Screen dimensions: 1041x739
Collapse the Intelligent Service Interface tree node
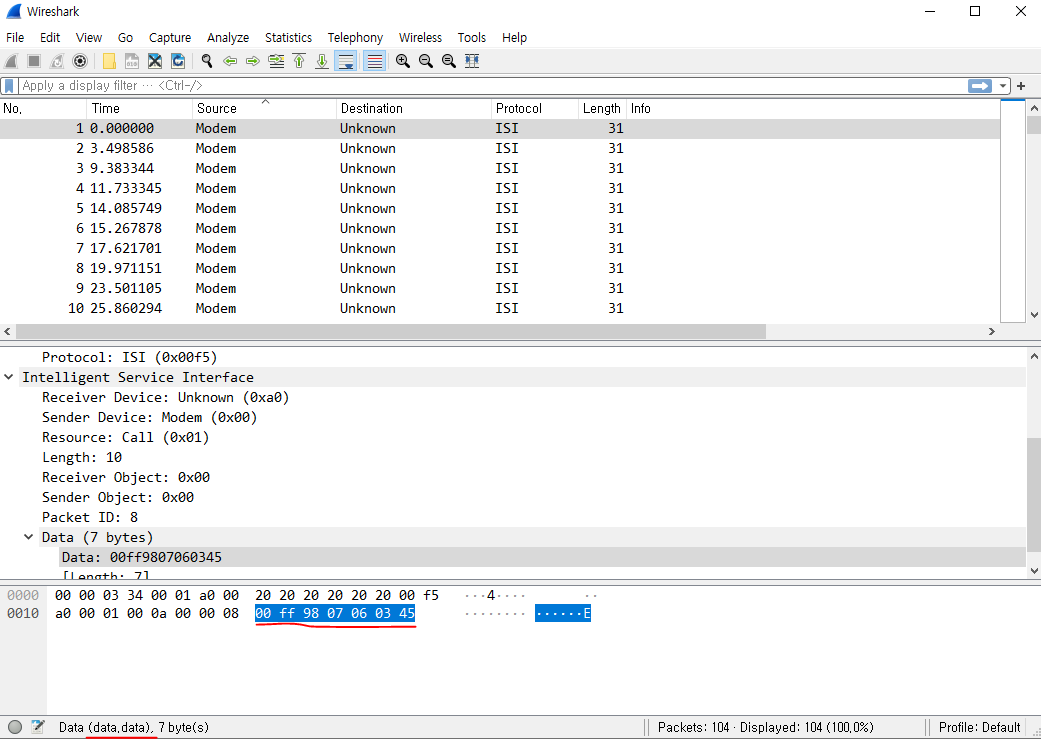pyautogui.click(x=9, y=377)
